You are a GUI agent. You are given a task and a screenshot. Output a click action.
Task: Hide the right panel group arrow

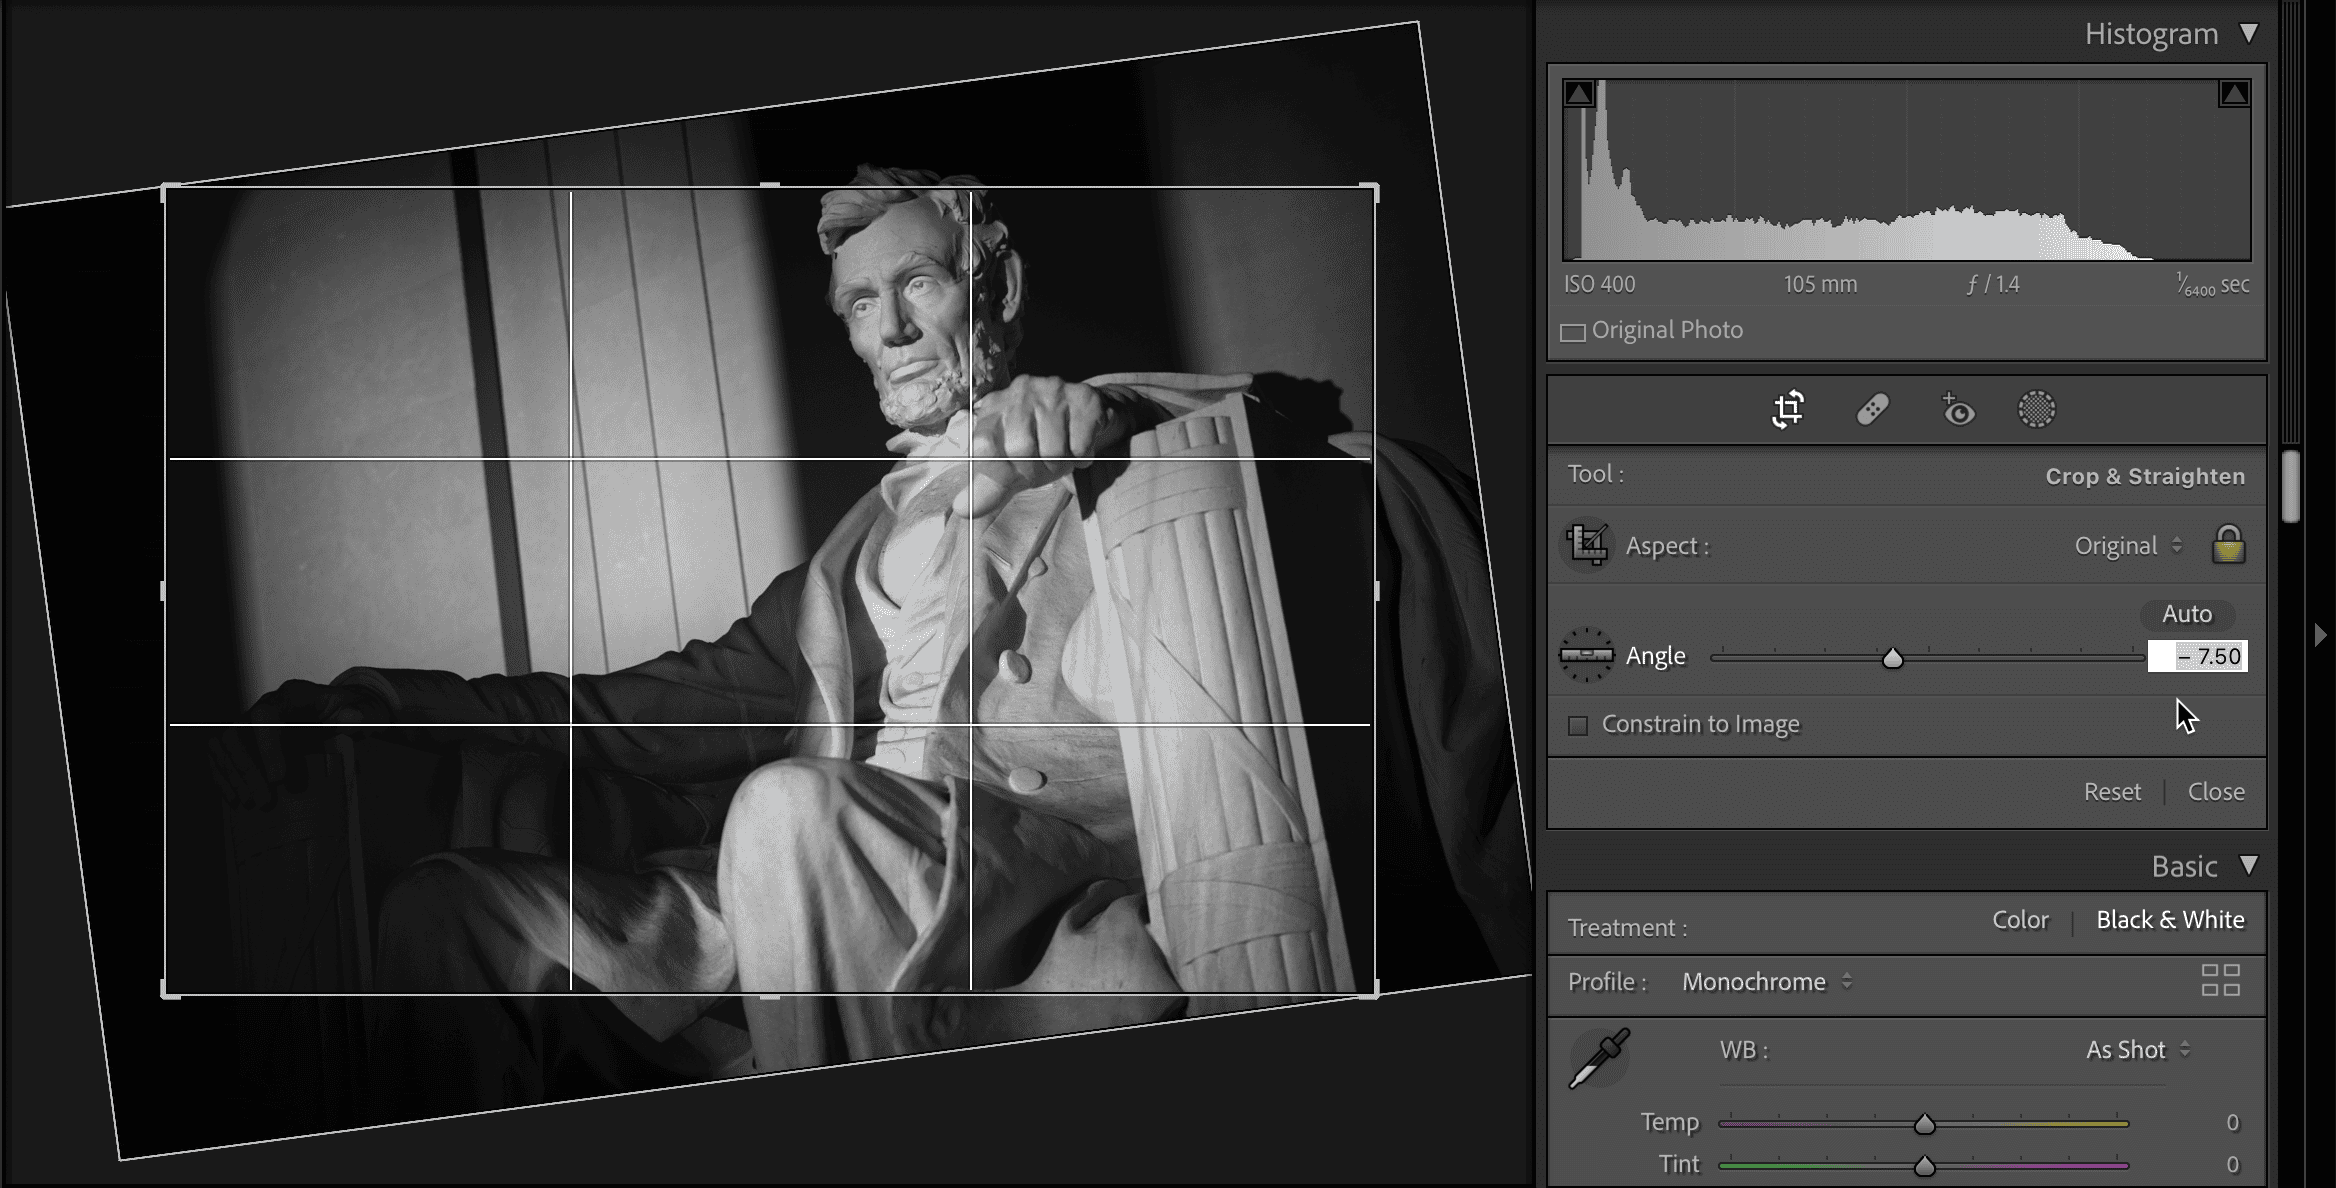pyautogui.click(x=2320, y=635)
